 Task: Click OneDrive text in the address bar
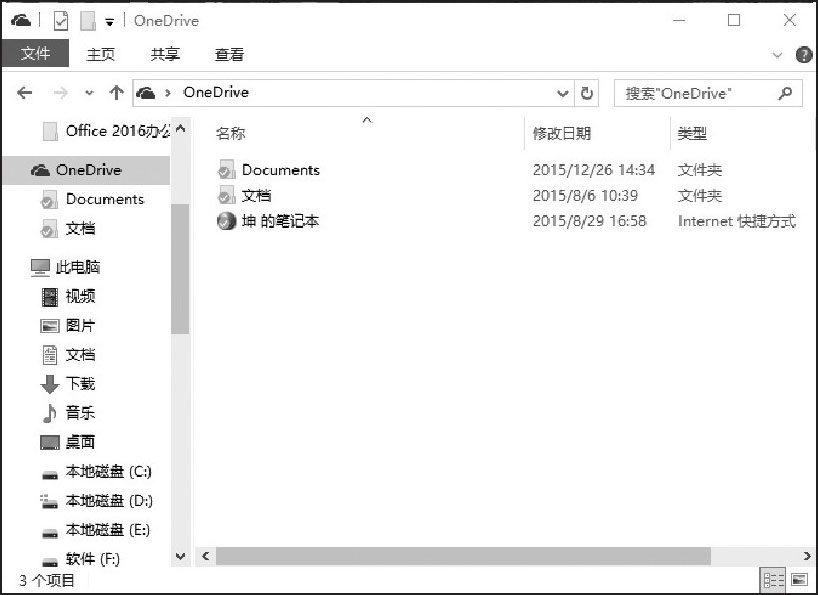pyautogui.click(x=216, y=92)
